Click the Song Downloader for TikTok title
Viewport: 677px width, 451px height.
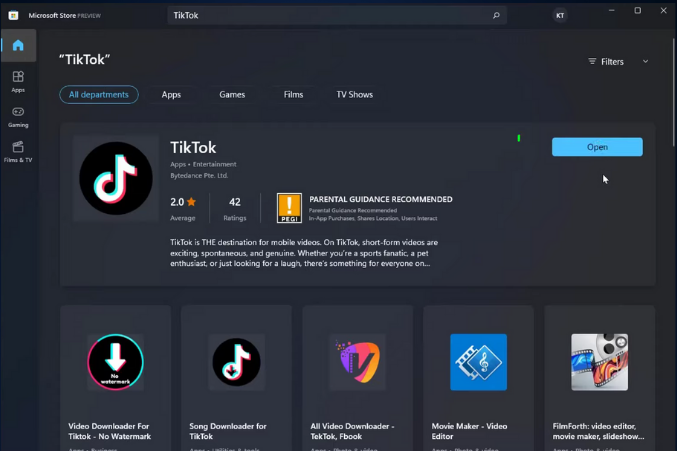click(x=228, y=431)
